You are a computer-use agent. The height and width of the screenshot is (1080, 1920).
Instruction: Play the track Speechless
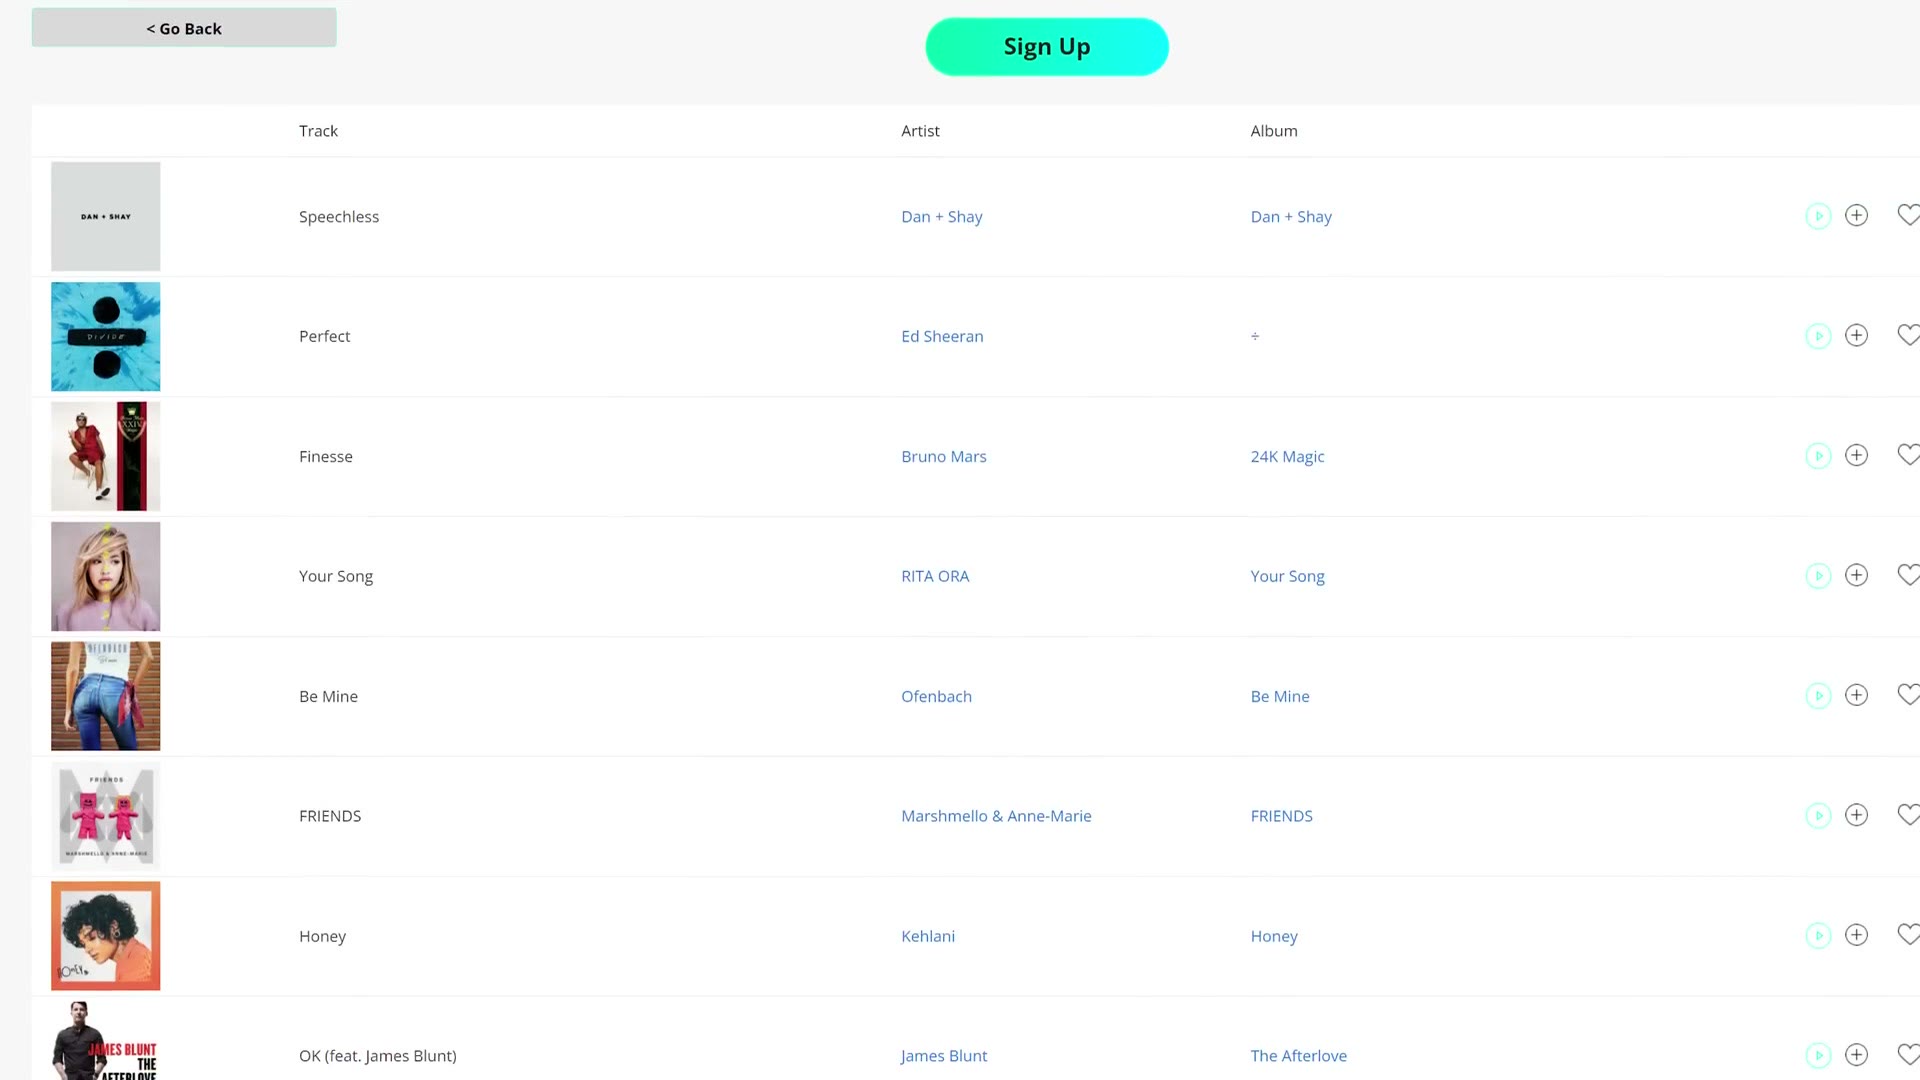(1818, 216)
